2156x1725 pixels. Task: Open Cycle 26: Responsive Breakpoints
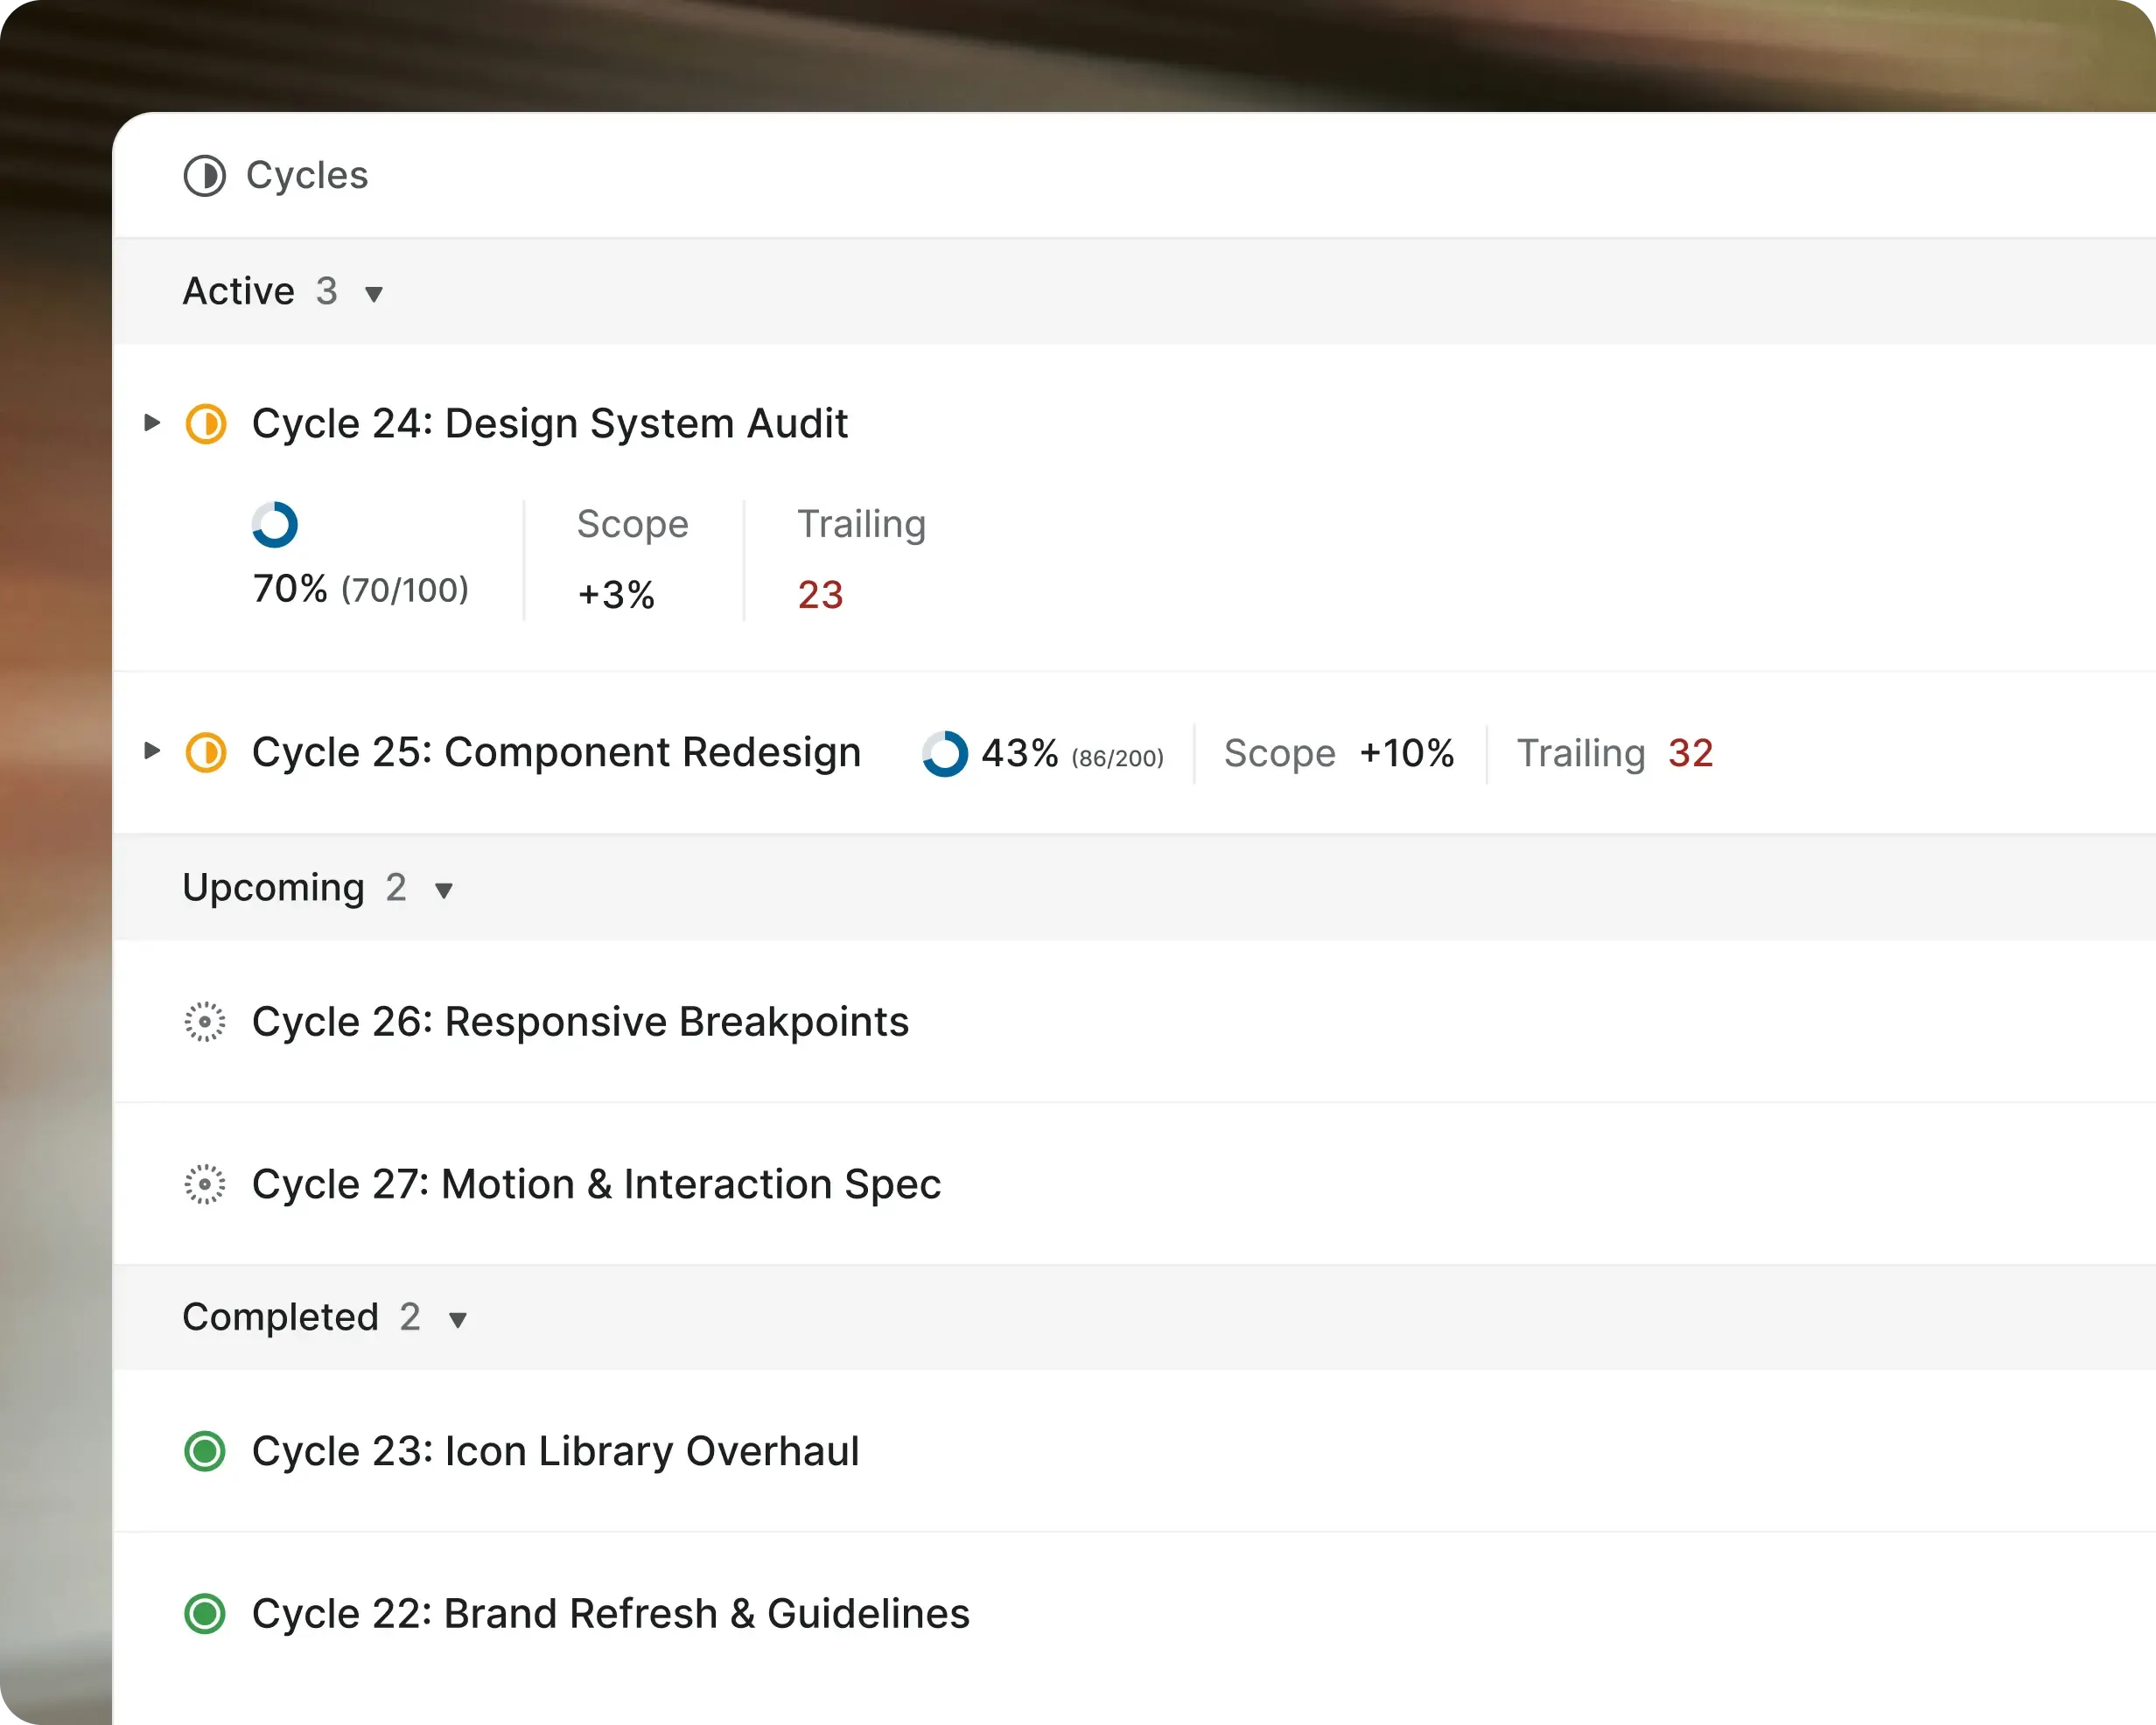(580, 1022)
